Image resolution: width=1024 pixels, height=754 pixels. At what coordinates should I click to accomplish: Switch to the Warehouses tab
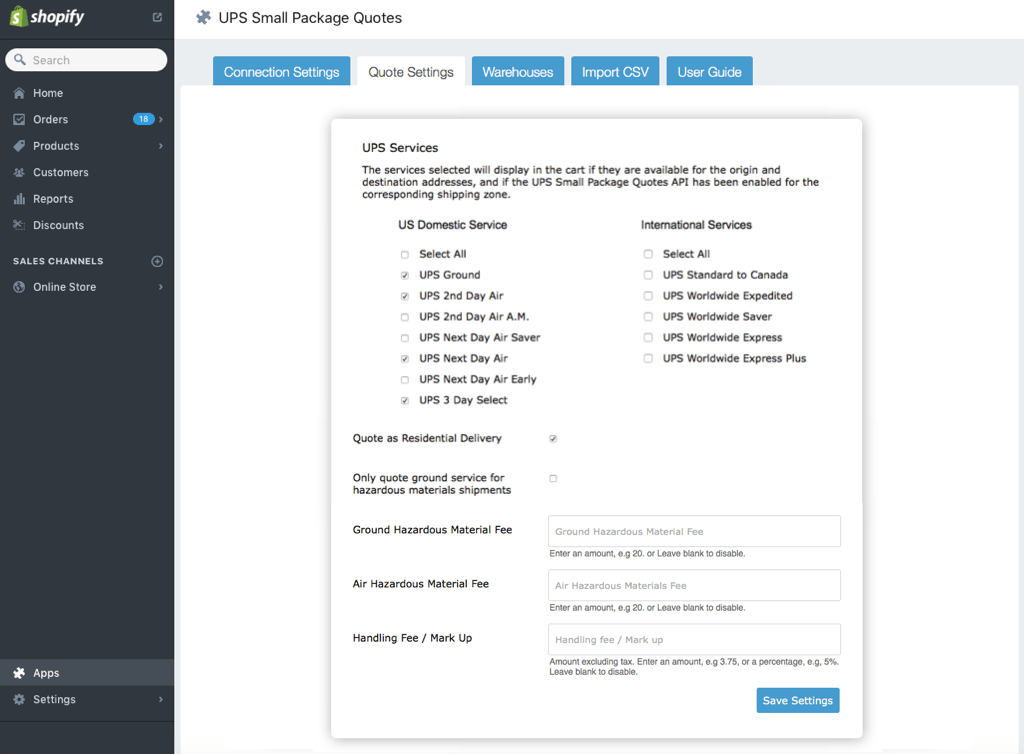point(517,71)
